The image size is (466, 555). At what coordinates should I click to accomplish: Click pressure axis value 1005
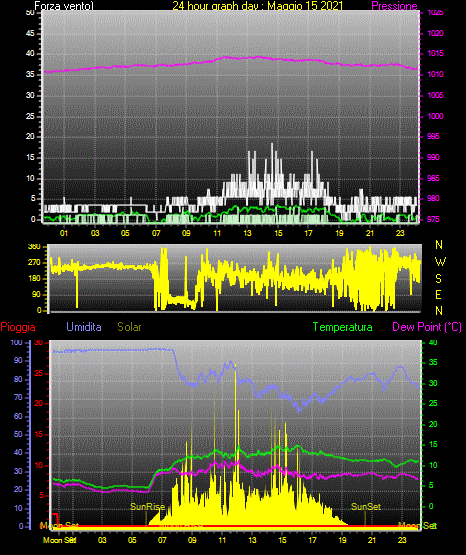(x=435, y=95)
